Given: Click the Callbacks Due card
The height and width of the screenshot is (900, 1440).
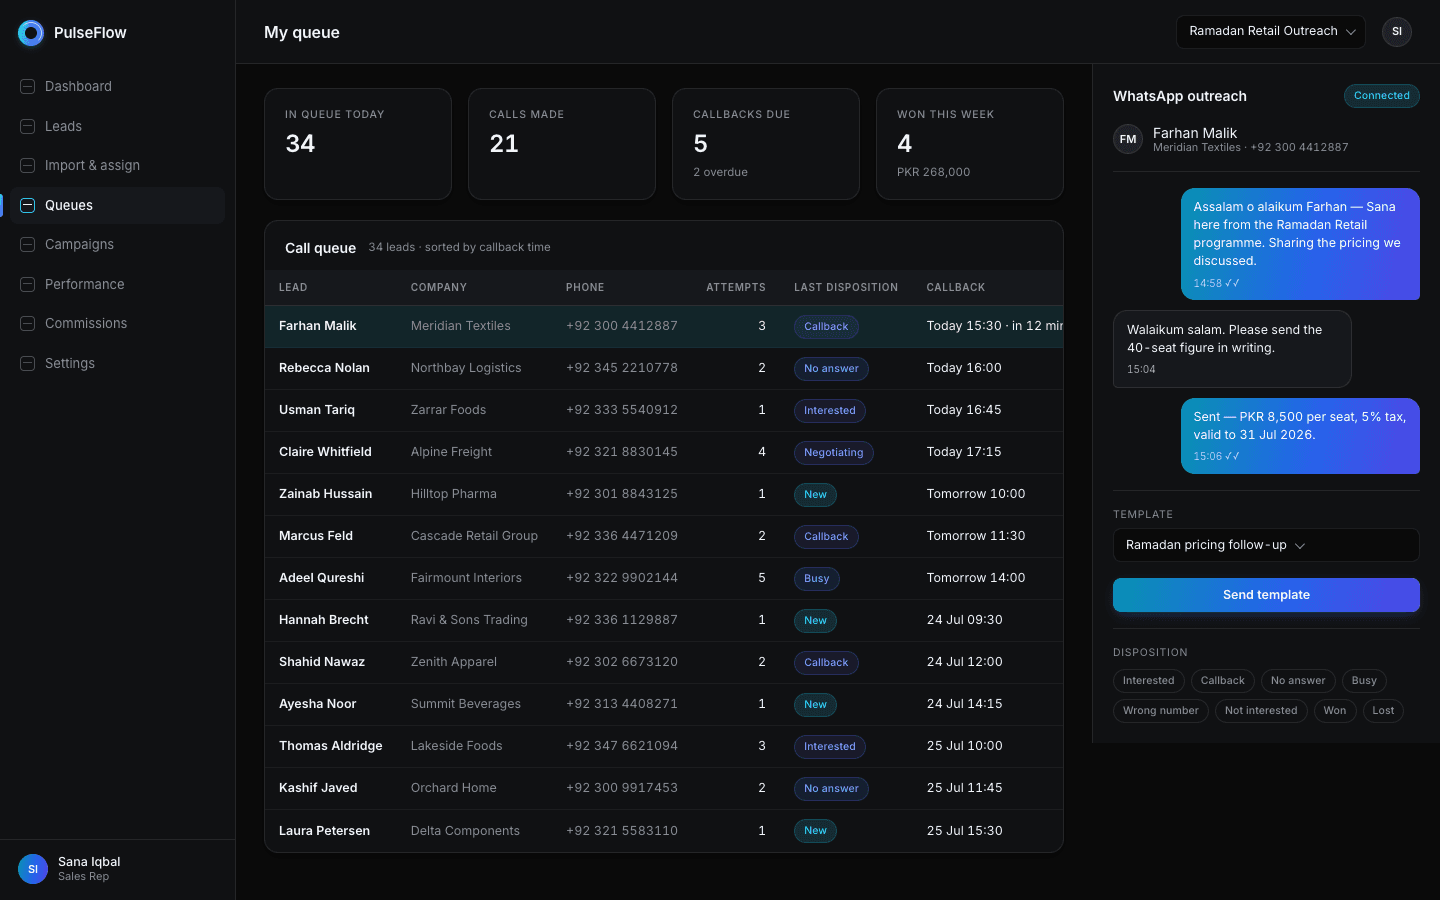Looking at the screenshot, I should click(766, 144).
